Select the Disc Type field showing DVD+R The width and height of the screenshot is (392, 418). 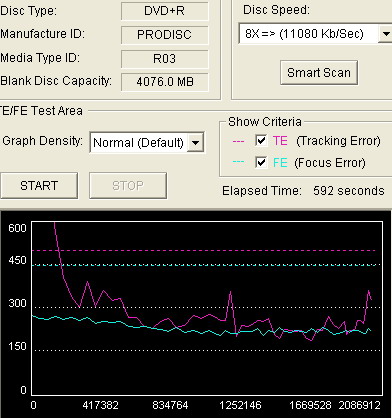(x=165, y=11)
